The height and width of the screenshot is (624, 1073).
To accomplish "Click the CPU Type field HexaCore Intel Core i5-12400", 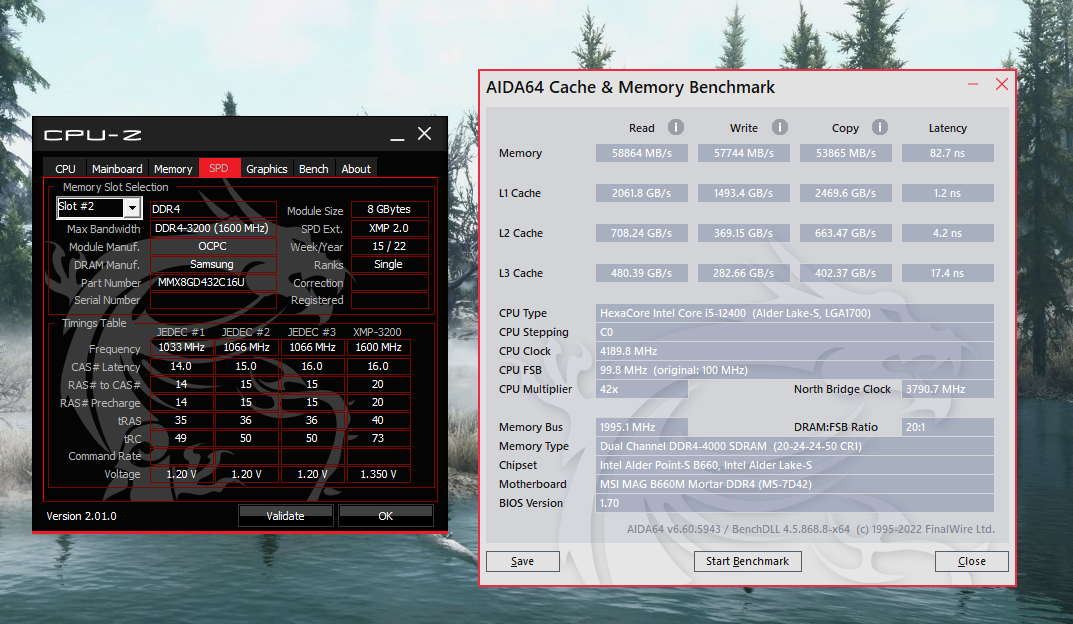I will point(794,313).
